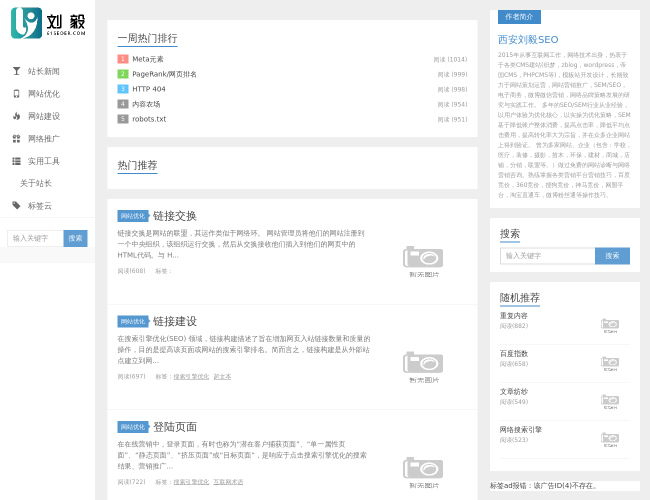Click rank badge number 1
This screenshot has height=500, width=650.
[123, 59]
